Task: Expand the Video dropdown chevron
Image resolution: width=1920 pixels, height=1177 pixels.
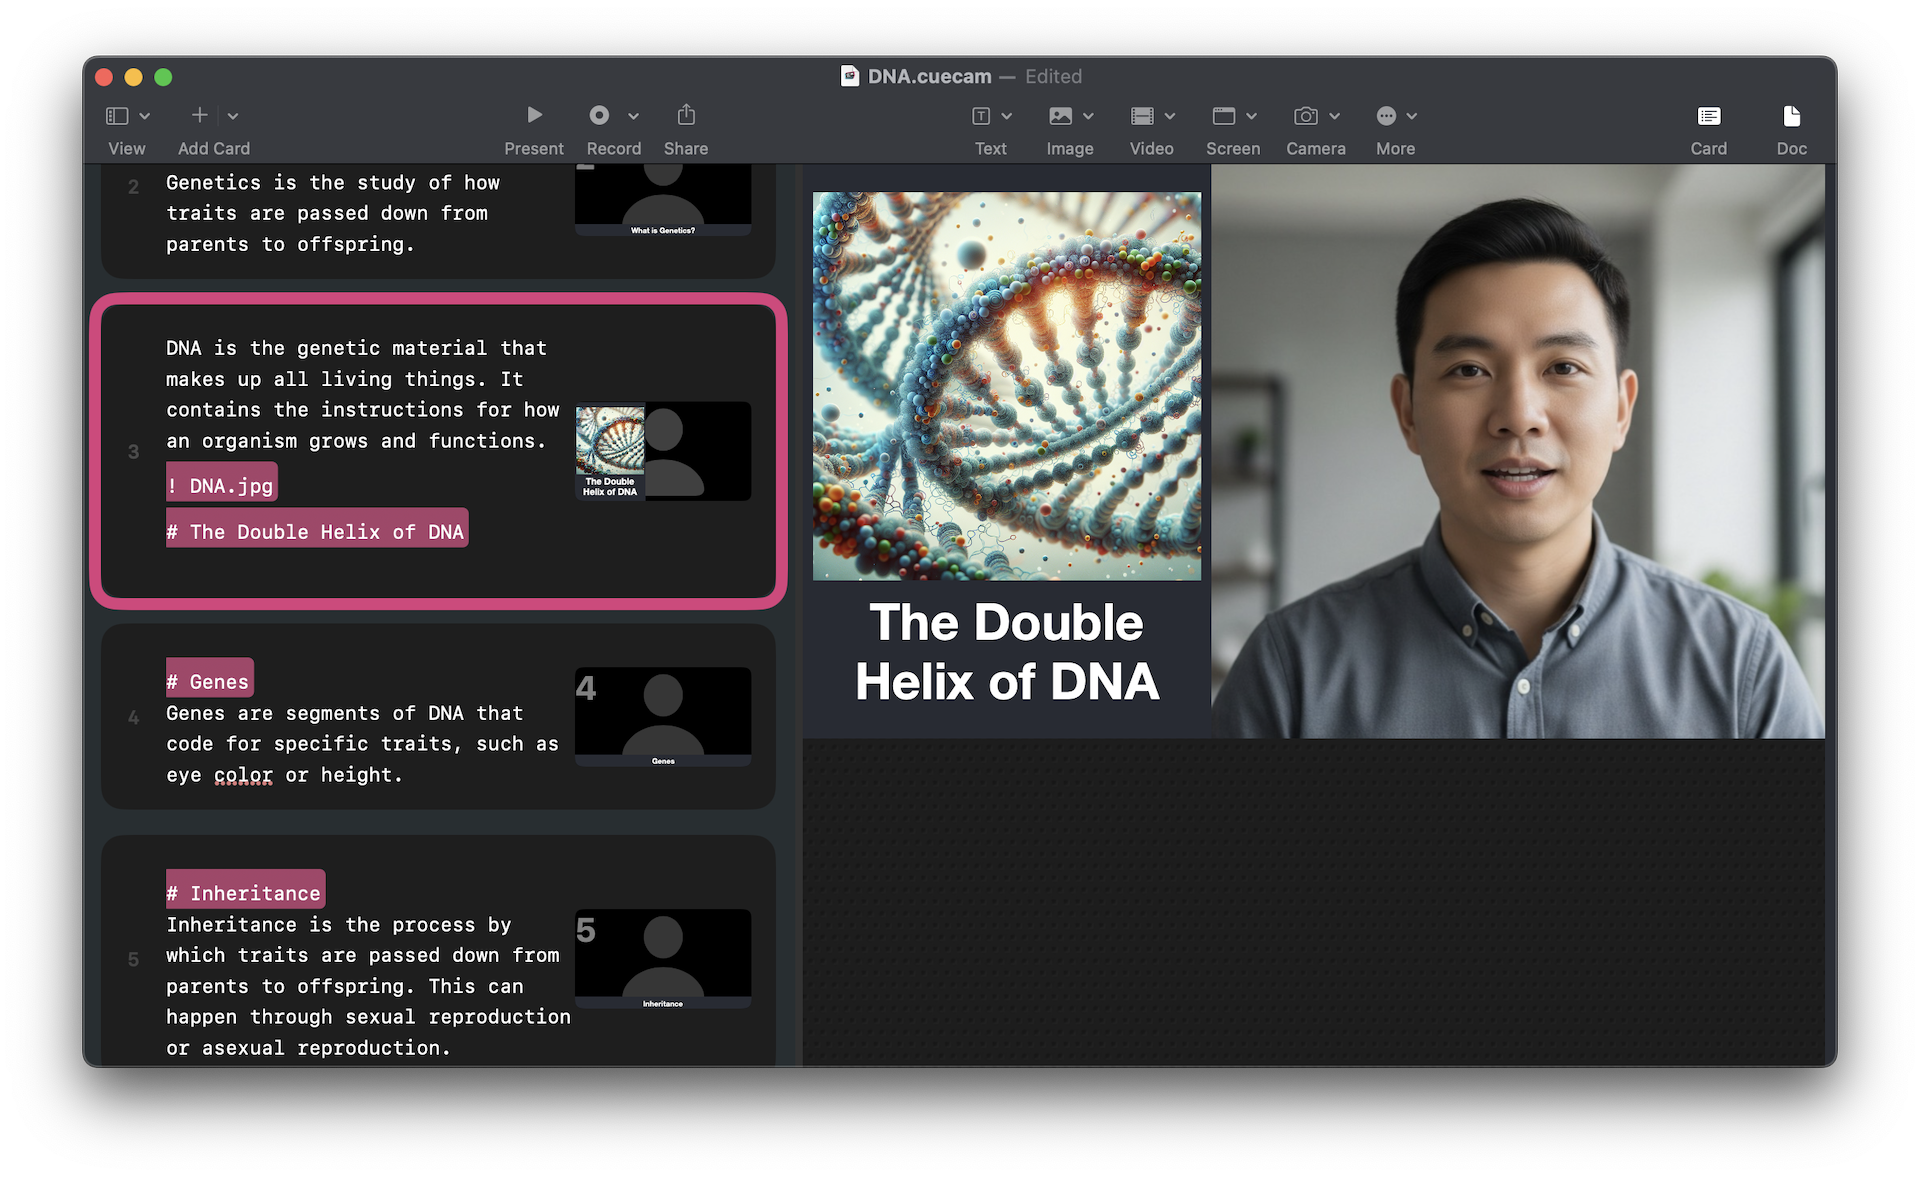Action: click(x=1170, y=116)
